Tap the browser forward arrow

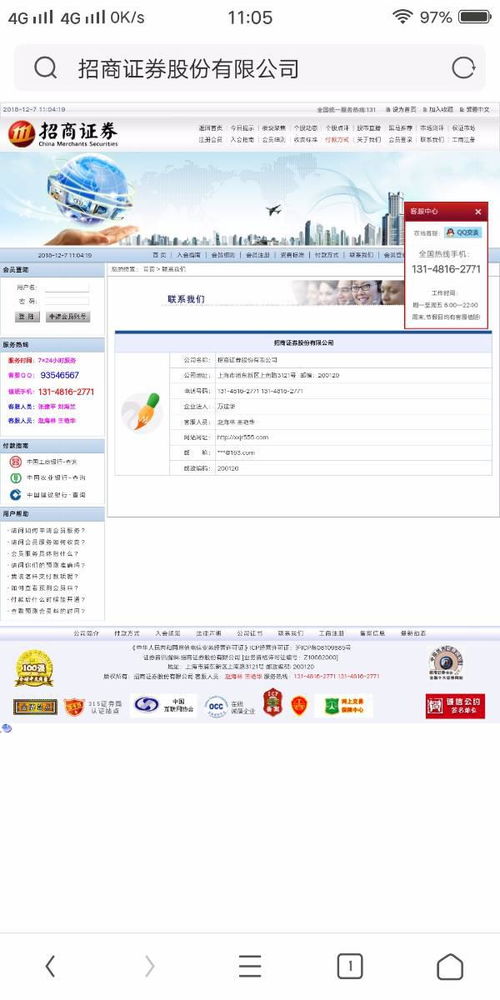tap(150, 966)
